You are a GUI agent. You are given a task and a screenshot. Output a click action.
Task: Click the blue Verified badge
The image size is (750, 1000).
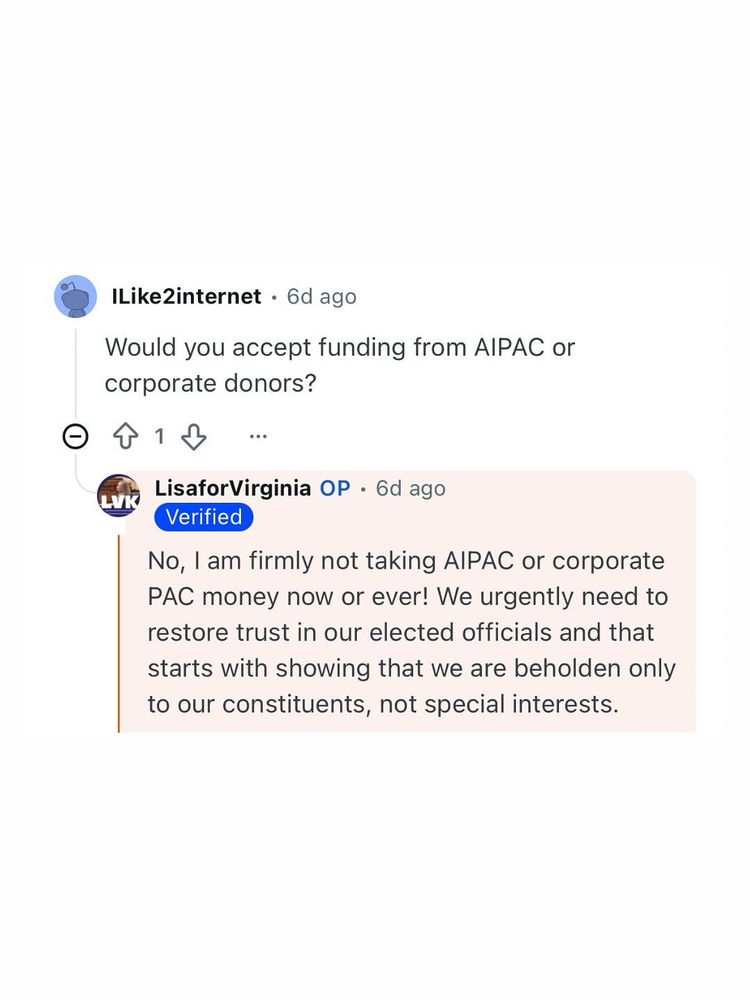(x=204, y=517)
